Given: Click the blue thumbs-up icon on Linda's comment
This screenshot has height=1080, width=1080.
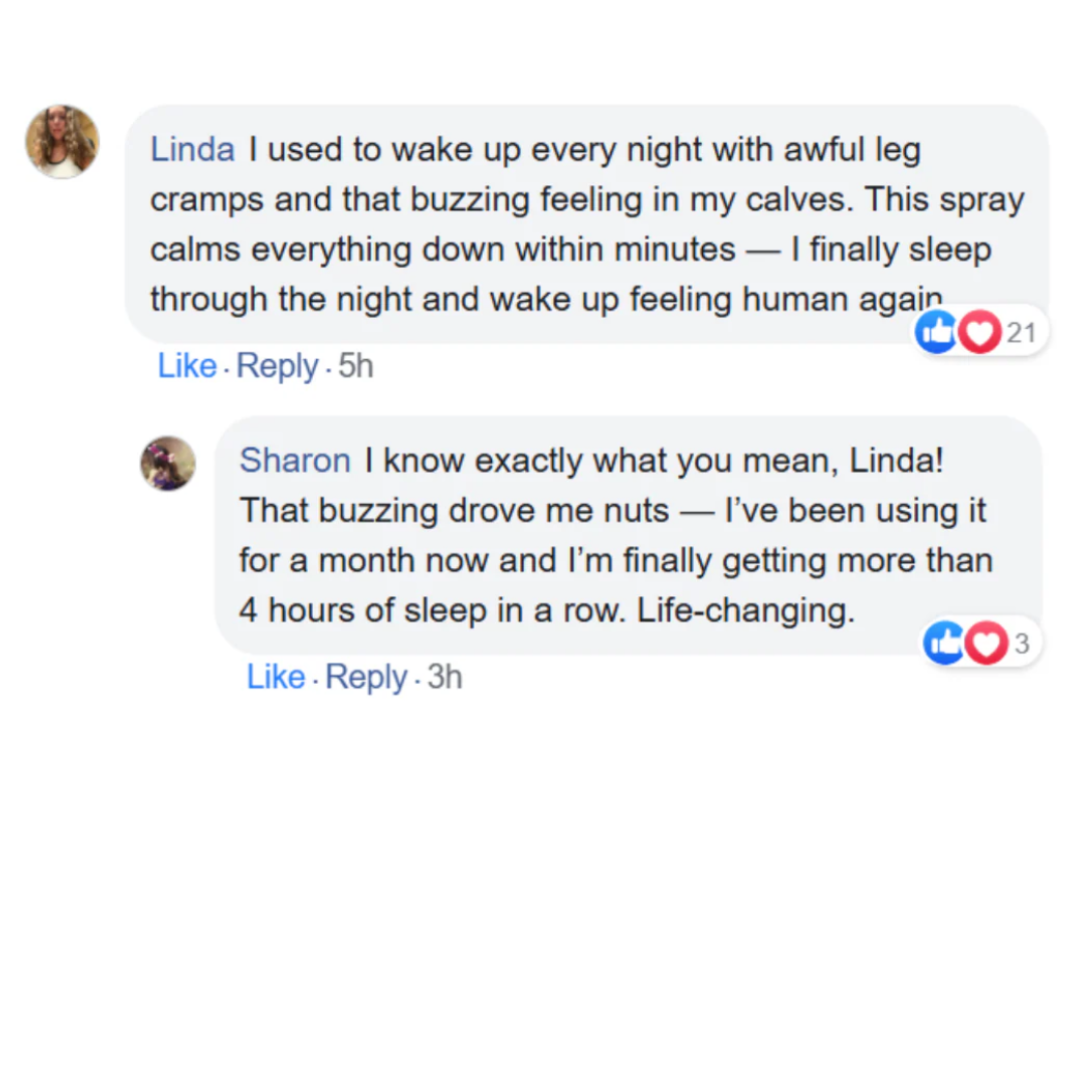Looking at the screenshot, I should (x=936, y=332).
